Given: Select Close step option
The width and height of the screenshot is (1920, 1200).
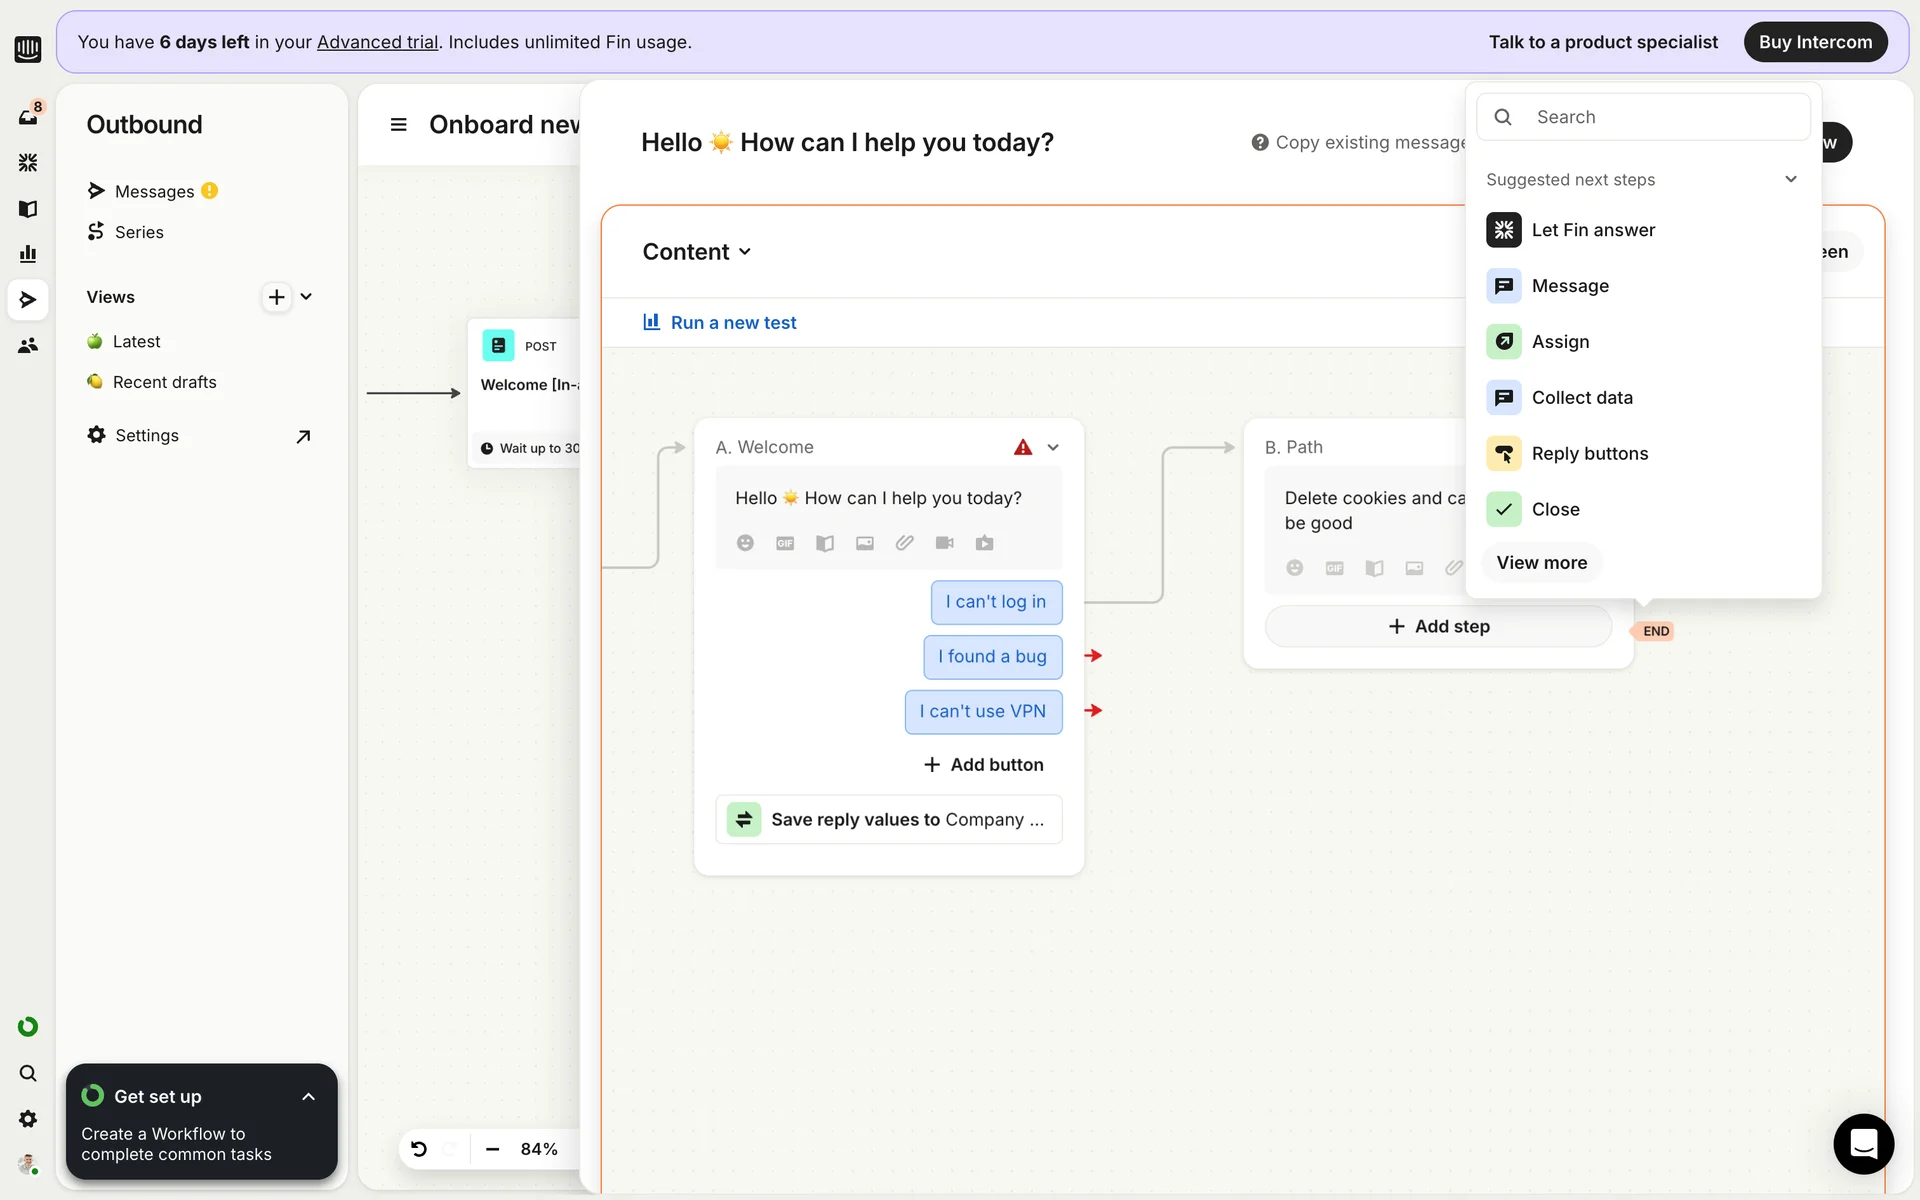Looking at the screenshot, I should [1555, 510].
